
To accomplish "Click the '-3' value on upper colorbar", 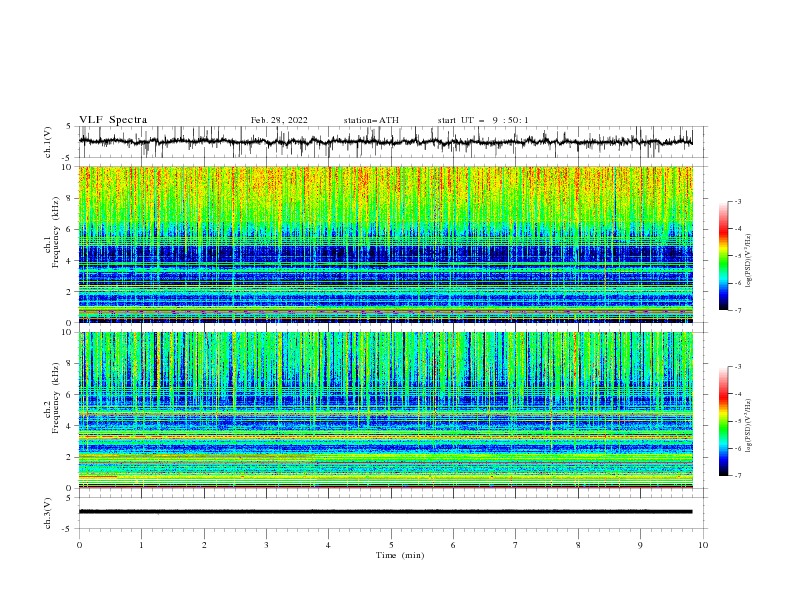I will (738, 201).
